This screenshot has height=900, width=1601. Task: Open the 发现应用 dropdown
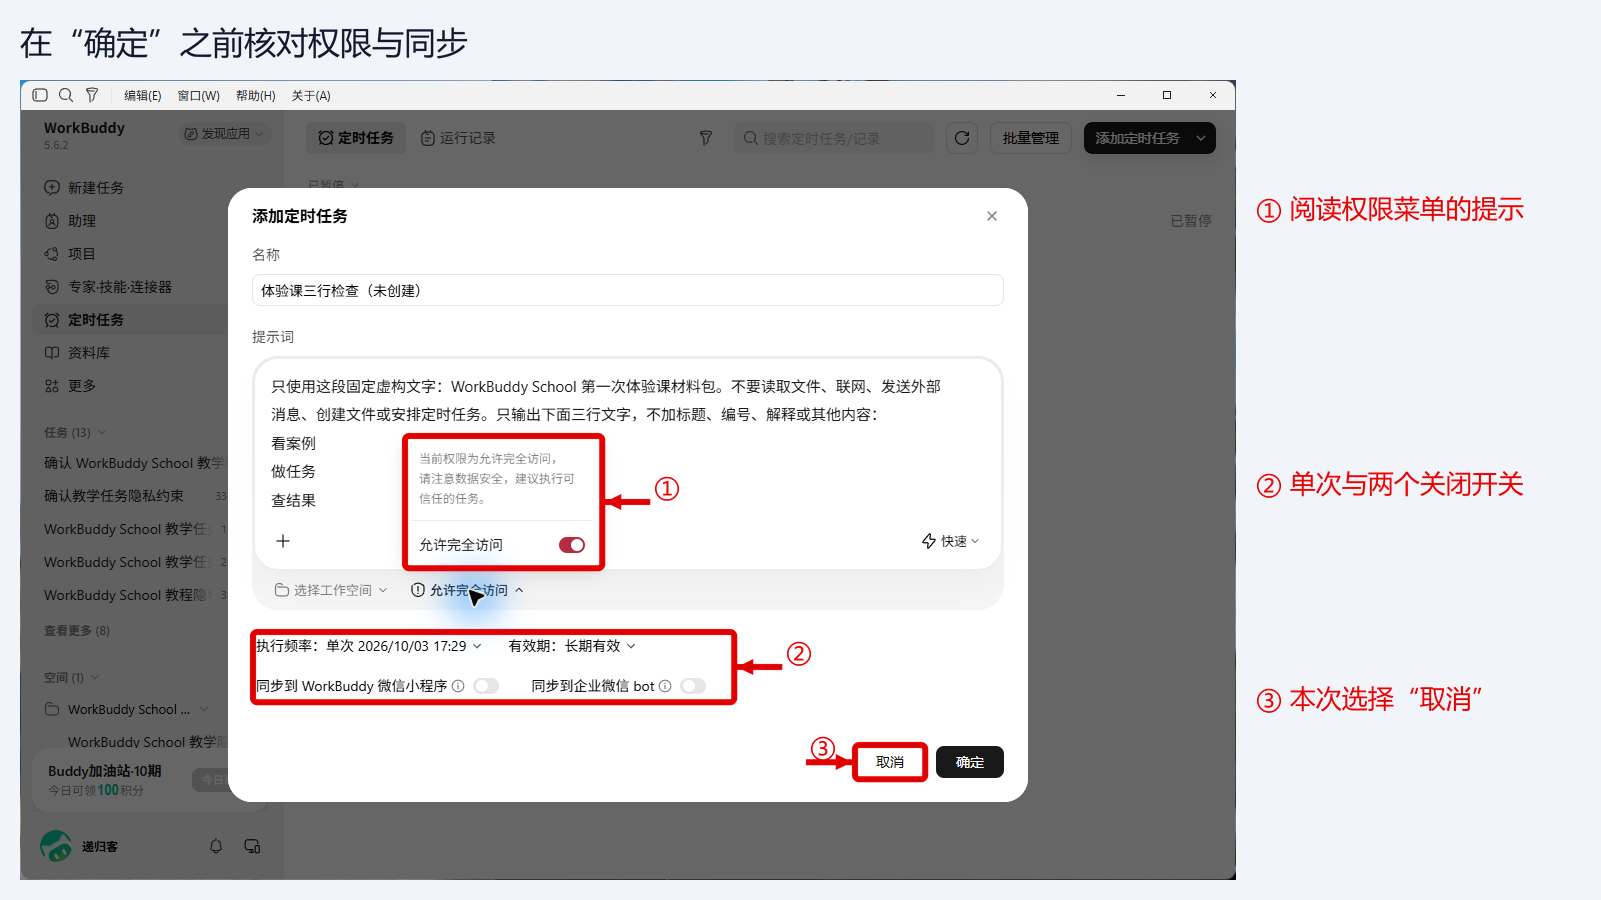pos(224,134)
